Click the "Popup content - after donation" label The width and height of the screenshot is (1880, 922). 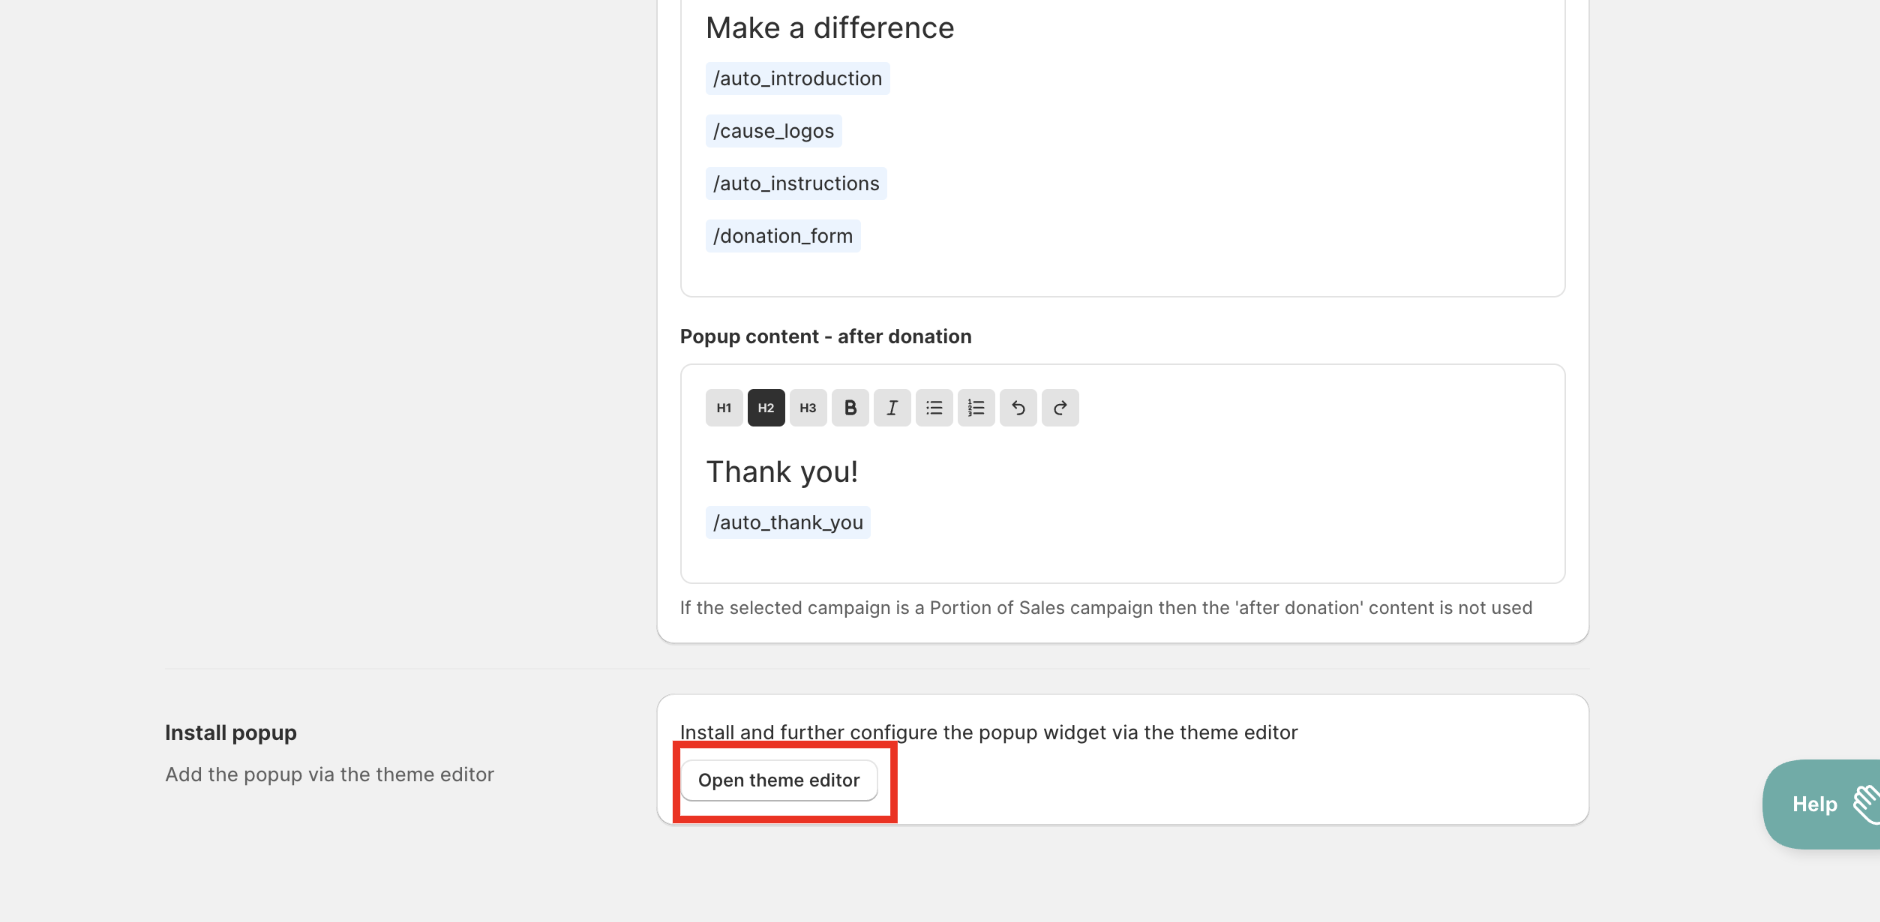pyautogui.click(x=825, y=337)
